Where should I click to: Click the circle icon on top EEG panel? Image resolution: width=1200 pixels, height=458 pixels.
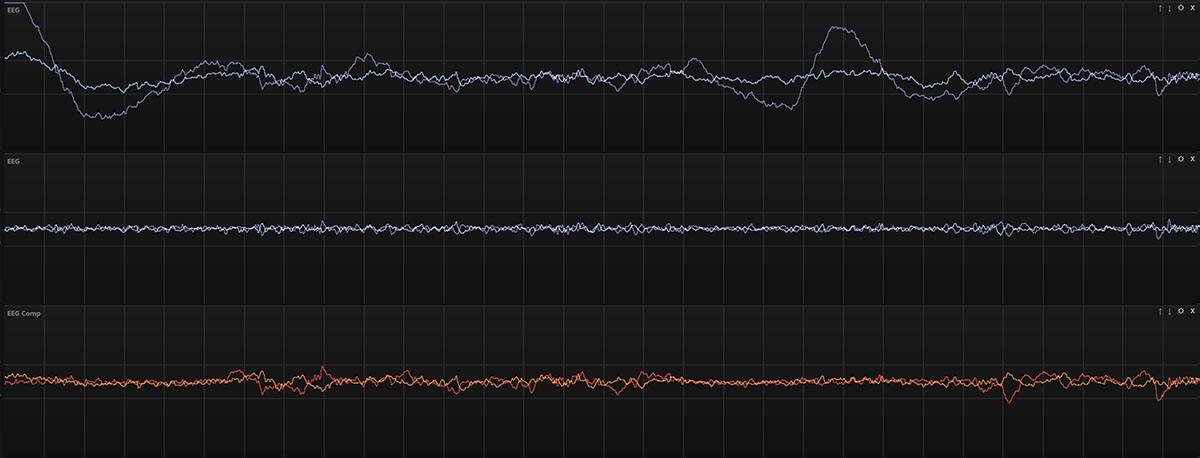pos(1181,7)
